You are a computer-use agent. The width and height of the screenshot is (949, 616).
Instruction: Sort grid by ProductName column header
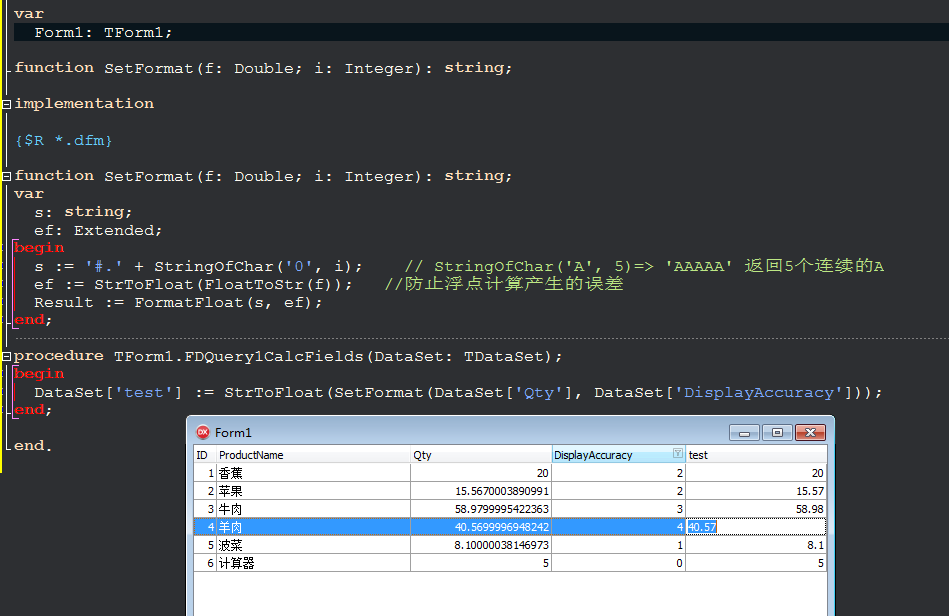tap(313, 455)
